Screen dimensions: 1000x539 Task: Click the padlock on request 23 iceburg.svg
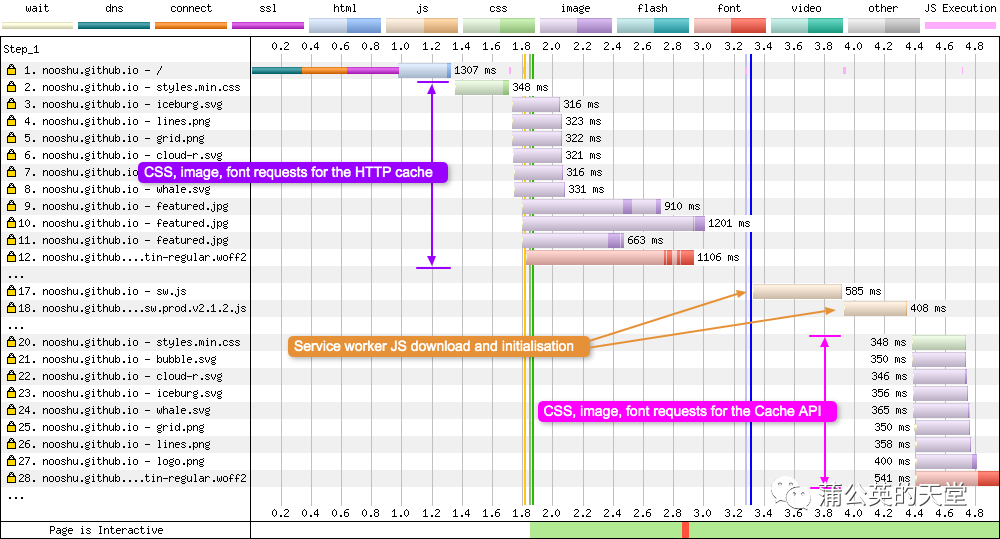11,393
